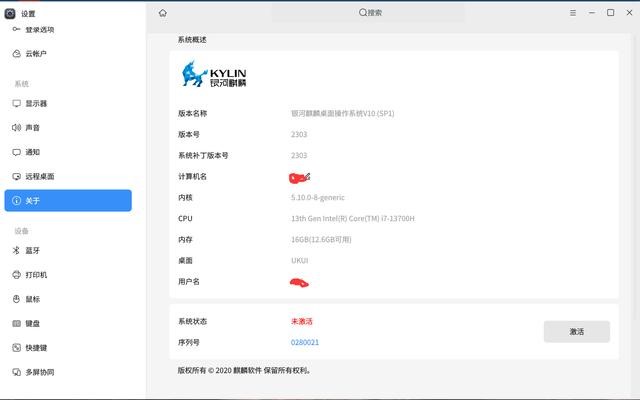Minimize the settings window
This screenshot has height=400, width=640.
[592, 13]
